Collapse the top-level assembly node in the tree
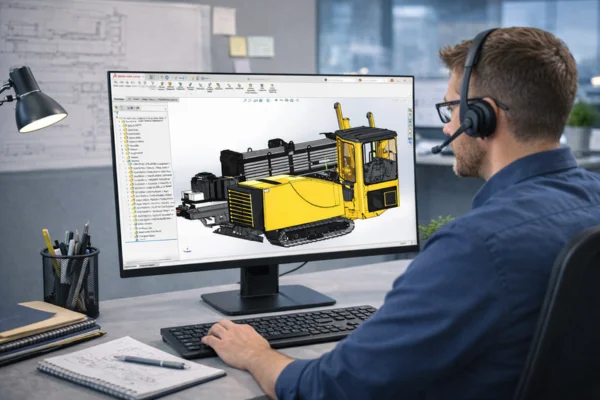Screen dimensions: 600x400 click(x=118, y=116)
